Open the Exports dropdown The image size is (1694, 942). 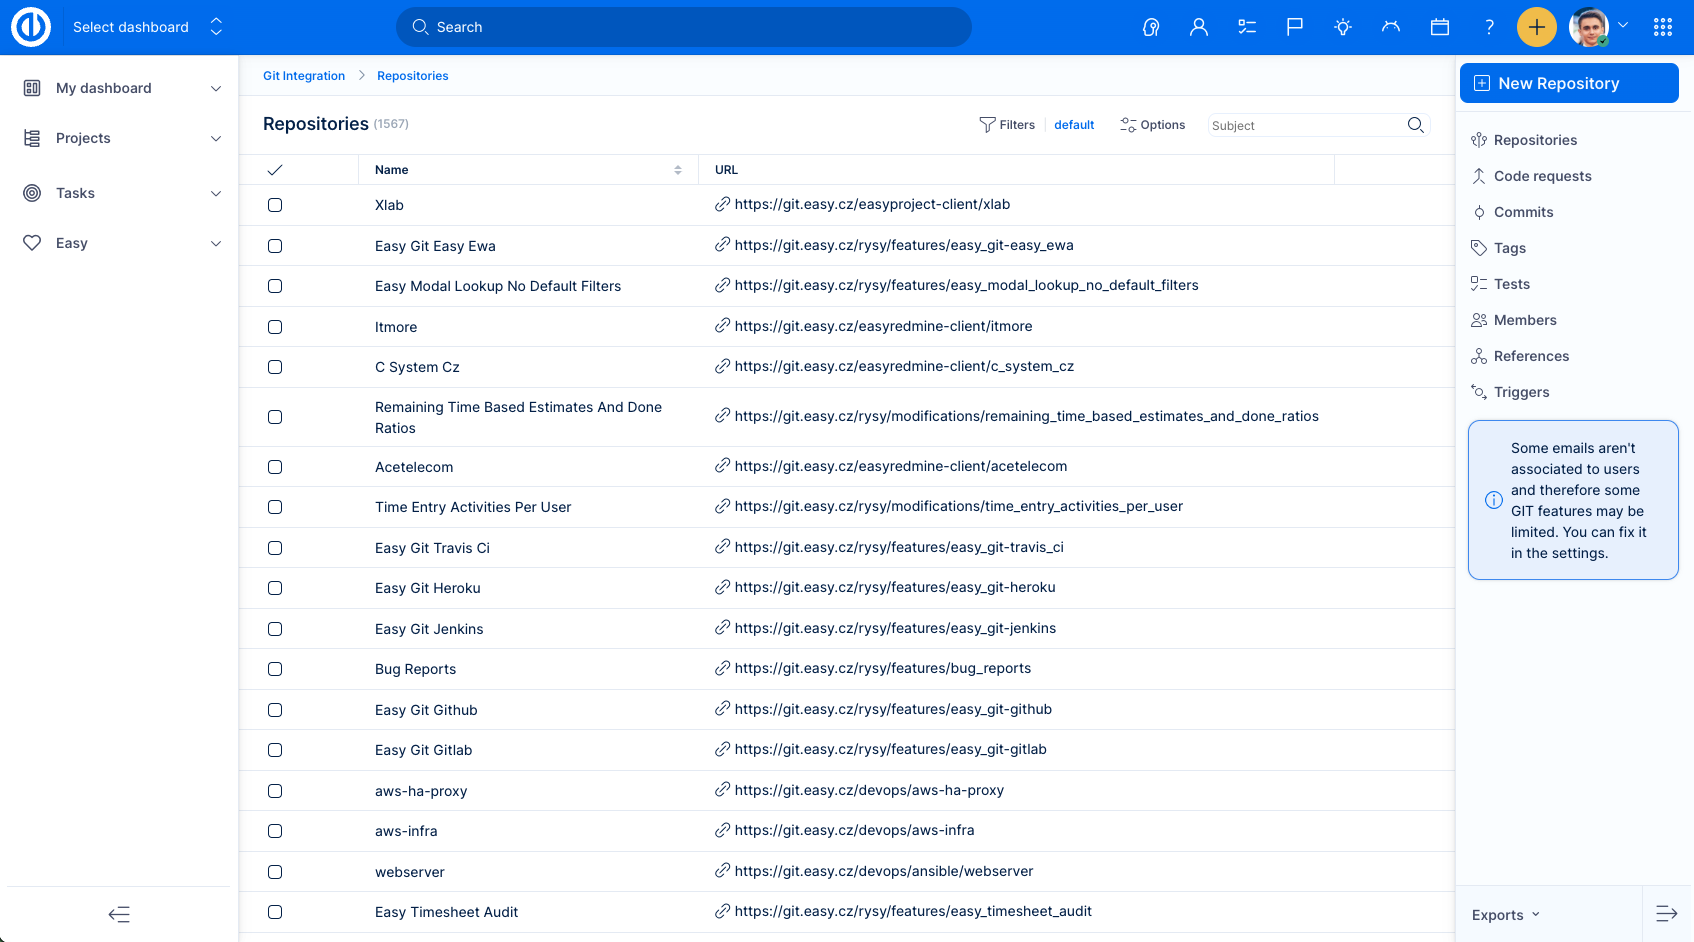click(1503, 914)
